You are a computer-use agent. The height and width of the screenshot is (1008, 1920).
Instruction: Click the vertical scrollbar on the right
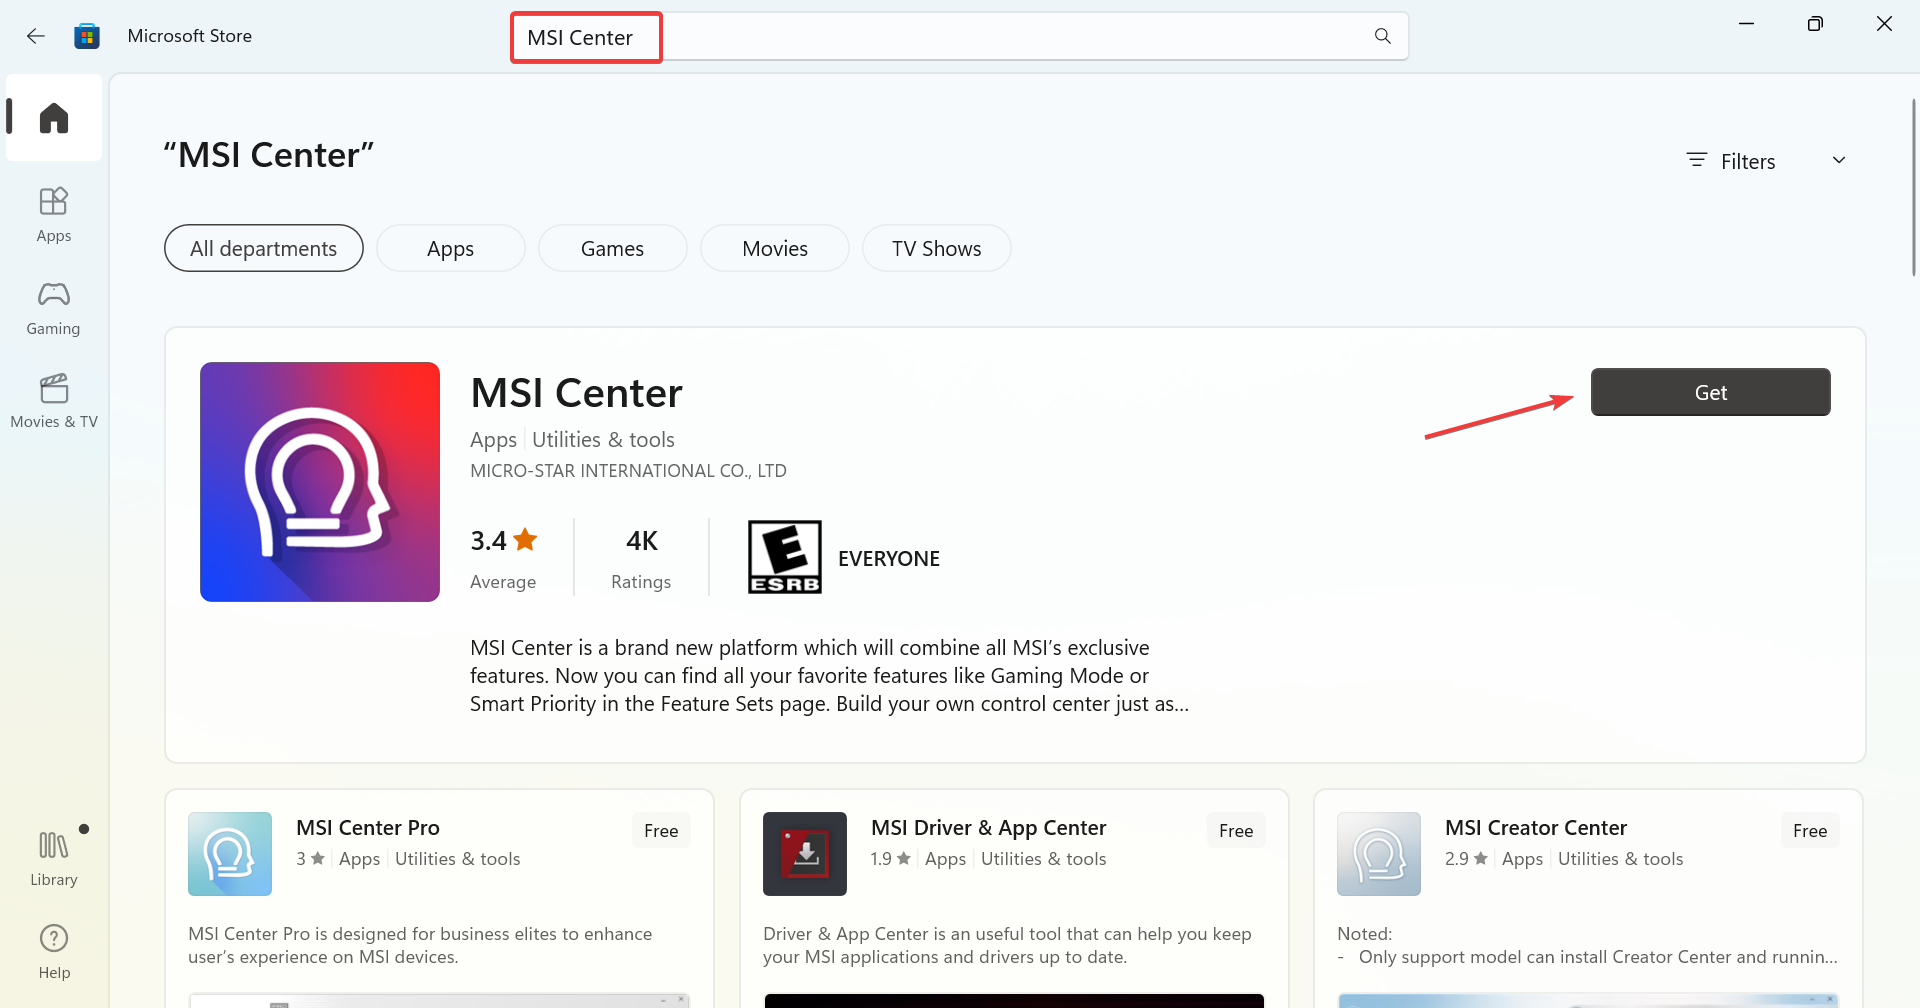tap(1913, 188)
